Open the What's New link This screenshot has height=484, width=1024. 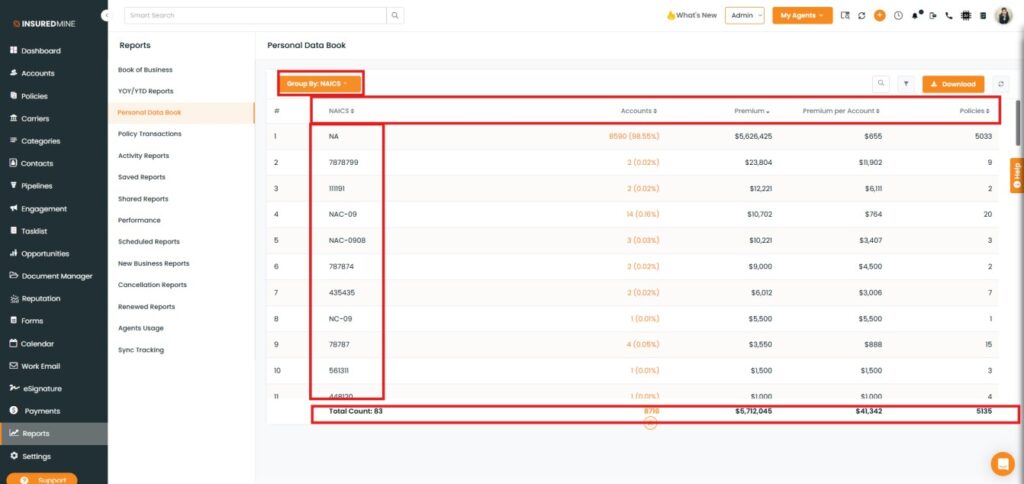(x=691, y=16)
